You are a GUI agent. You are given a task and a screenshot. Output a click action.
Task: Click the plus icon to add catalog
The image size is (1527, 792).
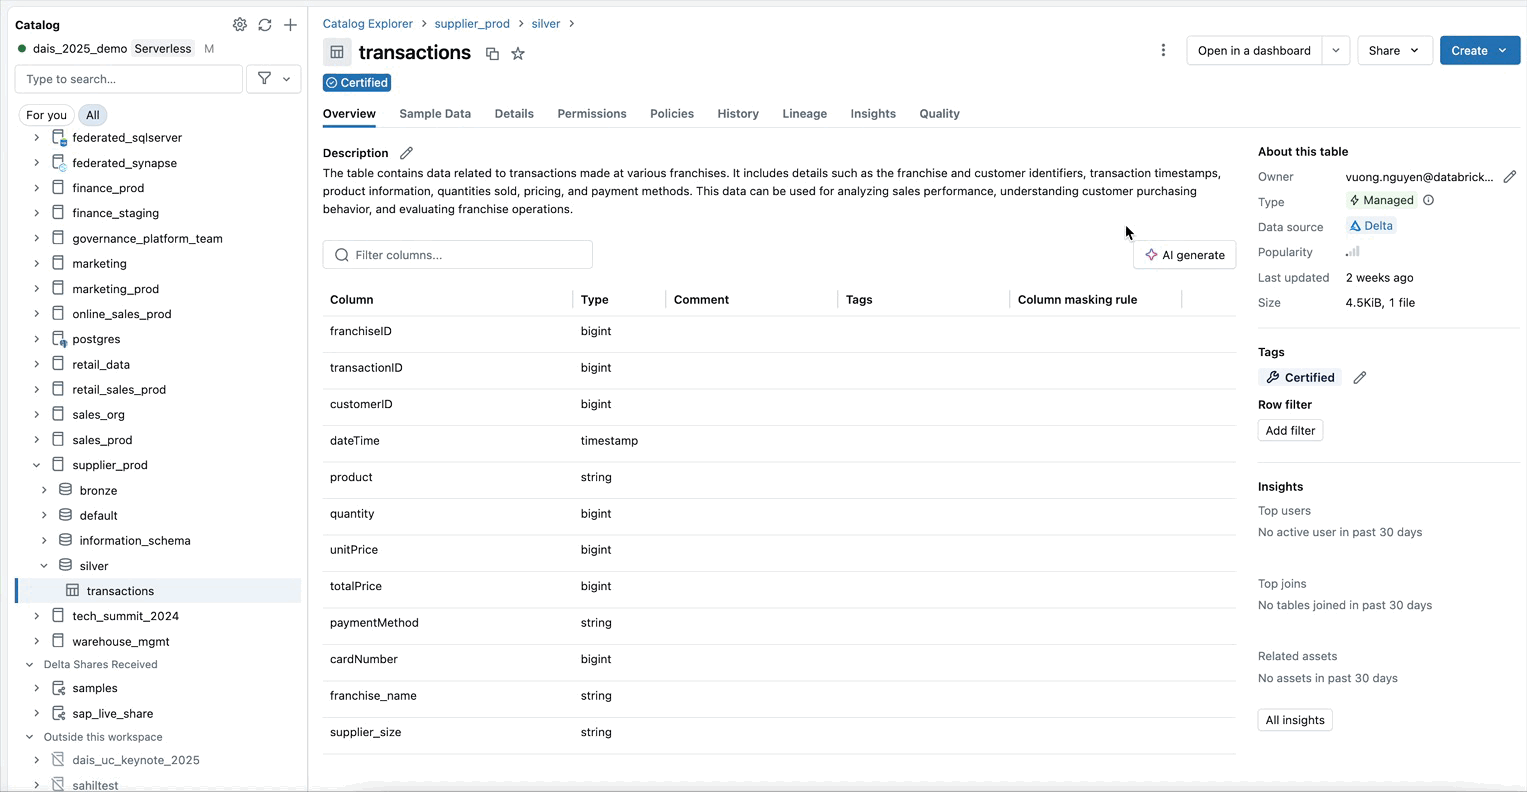[290, 25]
